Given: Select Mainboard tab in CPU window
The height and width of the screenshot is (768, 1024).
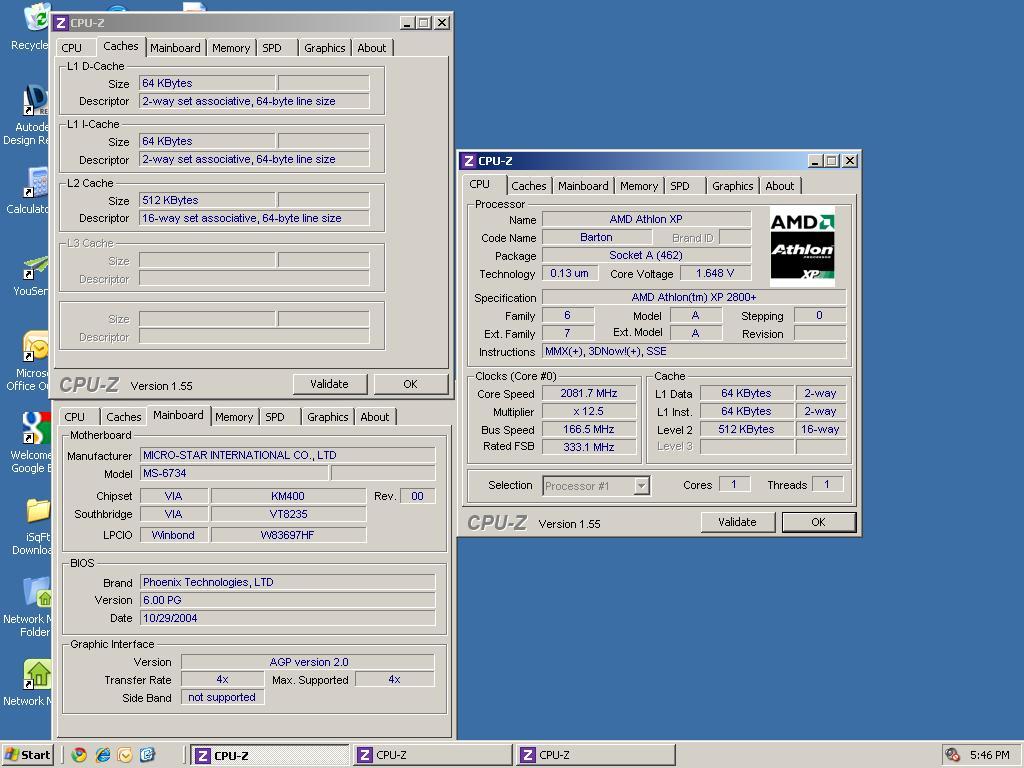Looking at the screenshot, I should [583, 185].
